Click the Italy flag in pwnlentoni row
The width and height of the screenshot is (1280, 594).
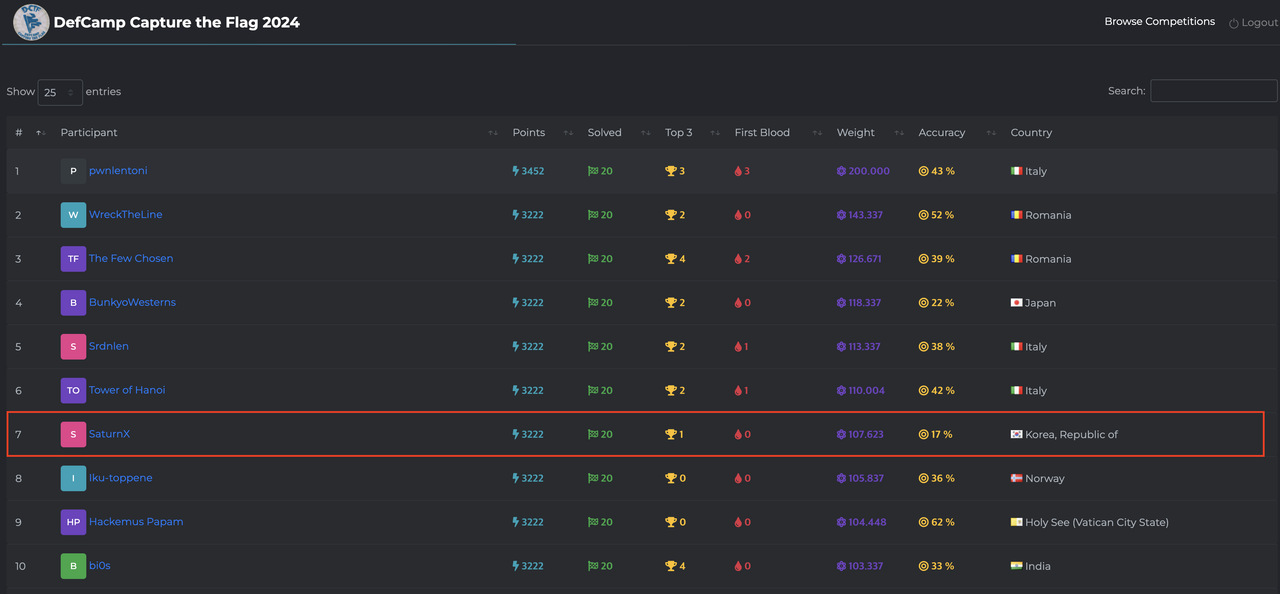pyautogui.click(x=1017, y=171)
